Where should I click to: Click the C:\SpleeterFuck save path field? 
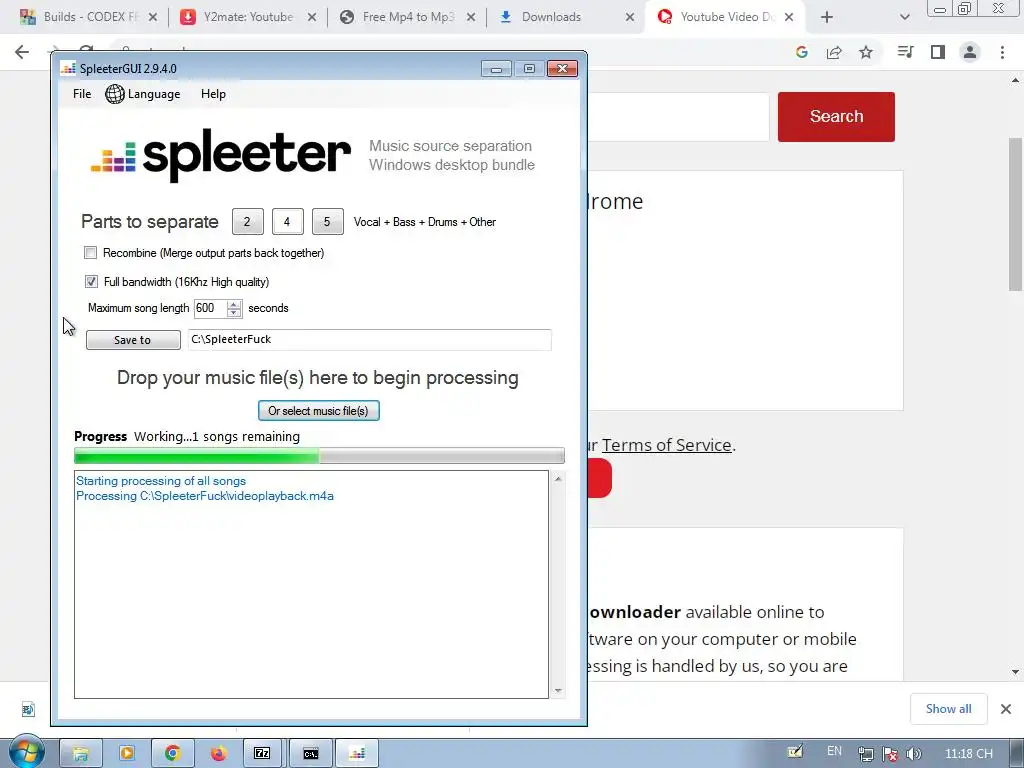pos(370,340)
